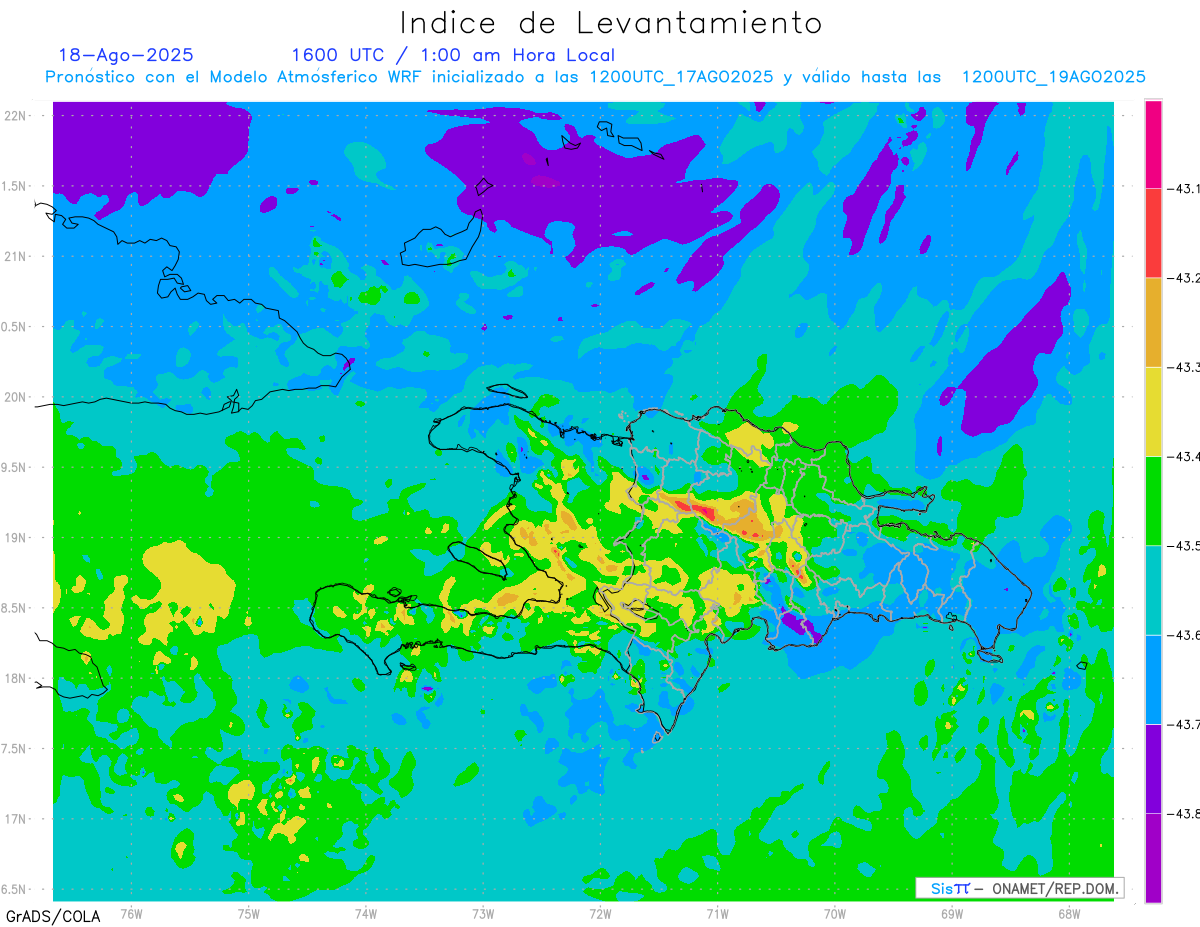
Task: Select the green legend color band
Action: (1153, 500)
